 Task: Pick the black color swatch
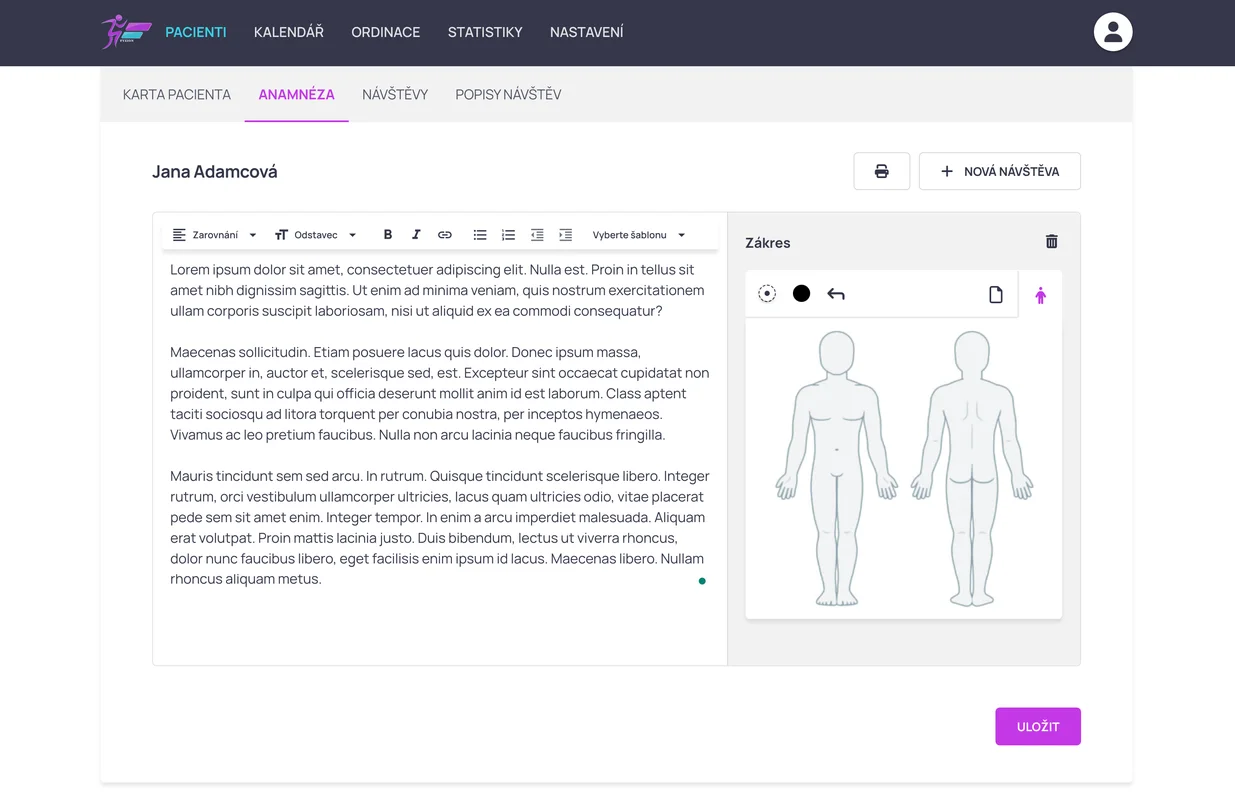801,294
